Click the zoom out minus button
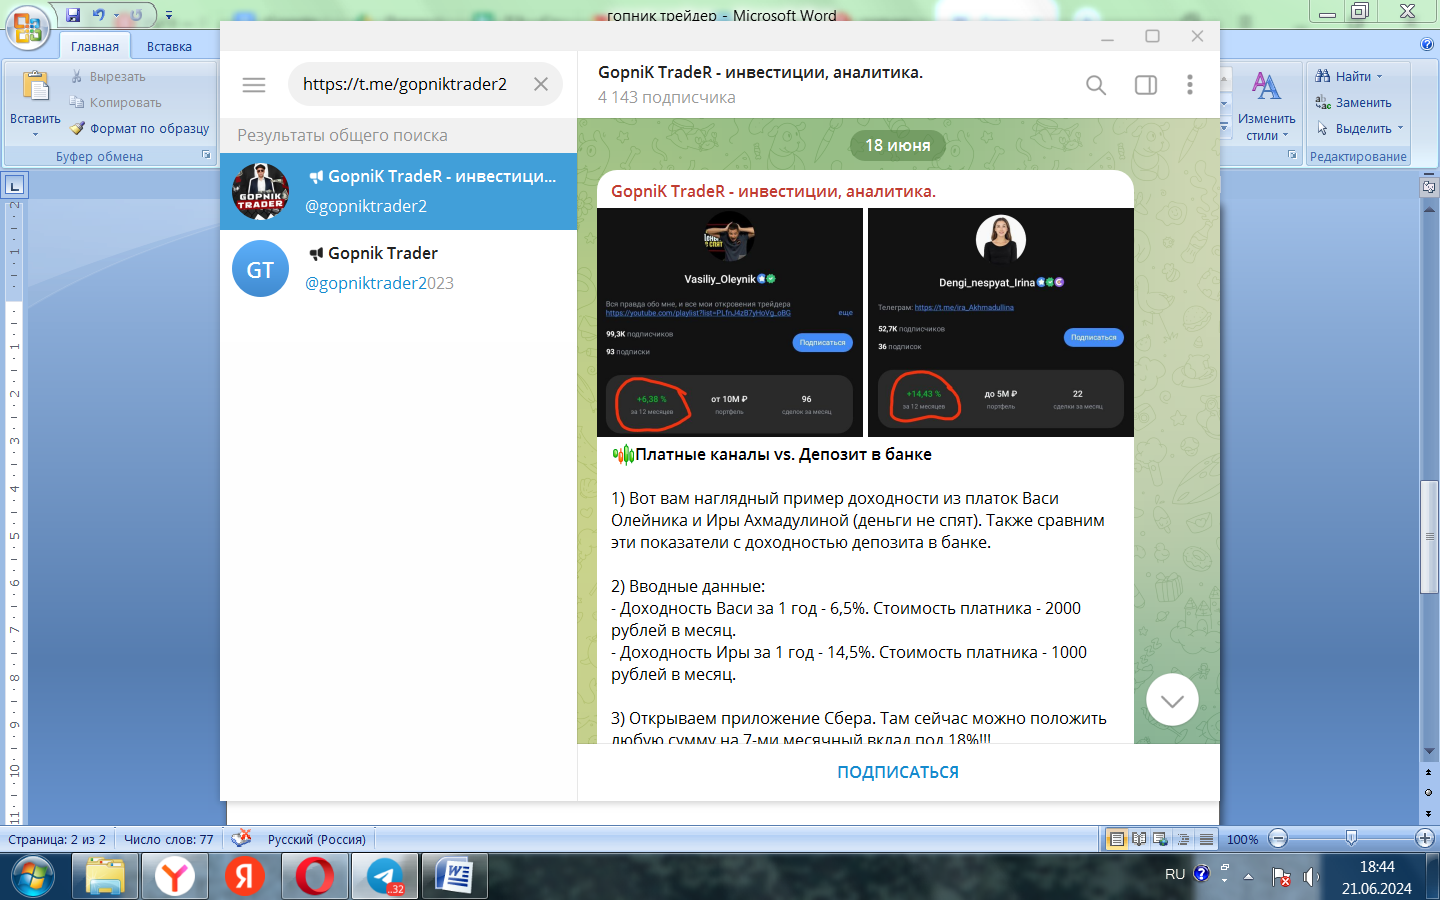The height and width of the screenshot is (900, 1440). [x=1278, y=839]
